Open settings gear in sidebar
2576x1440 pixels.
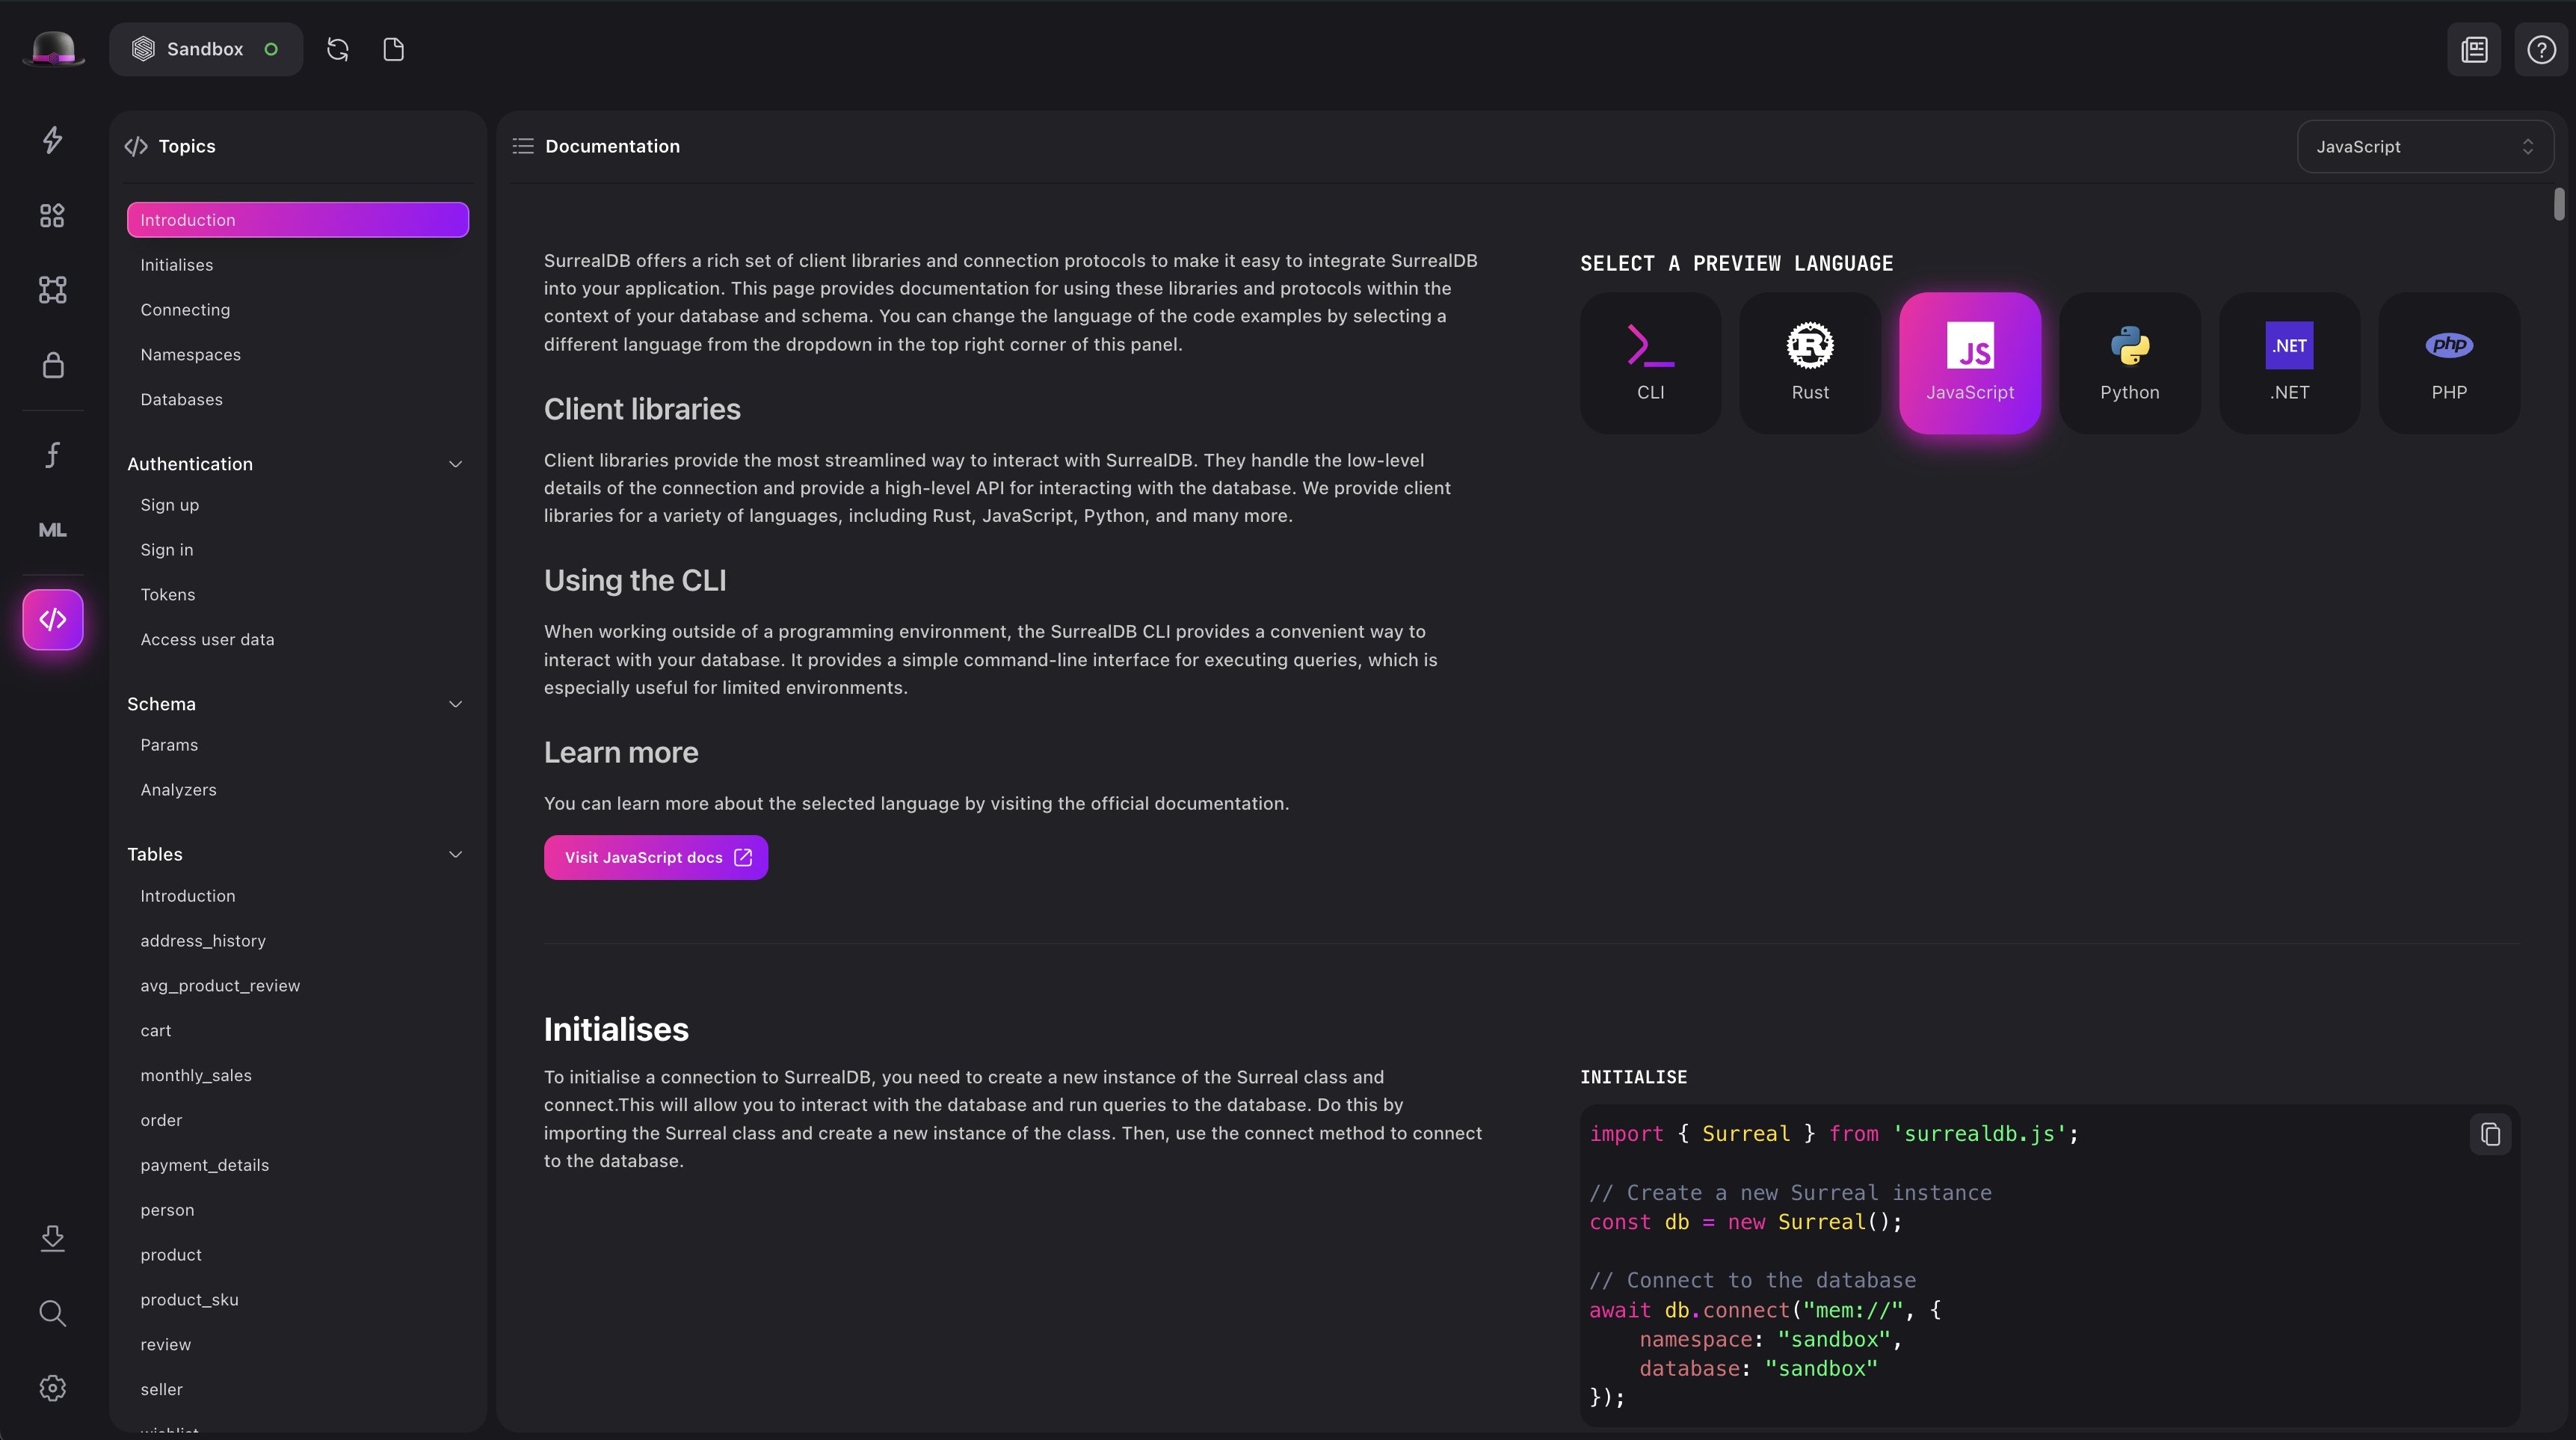click(53, 1388)
